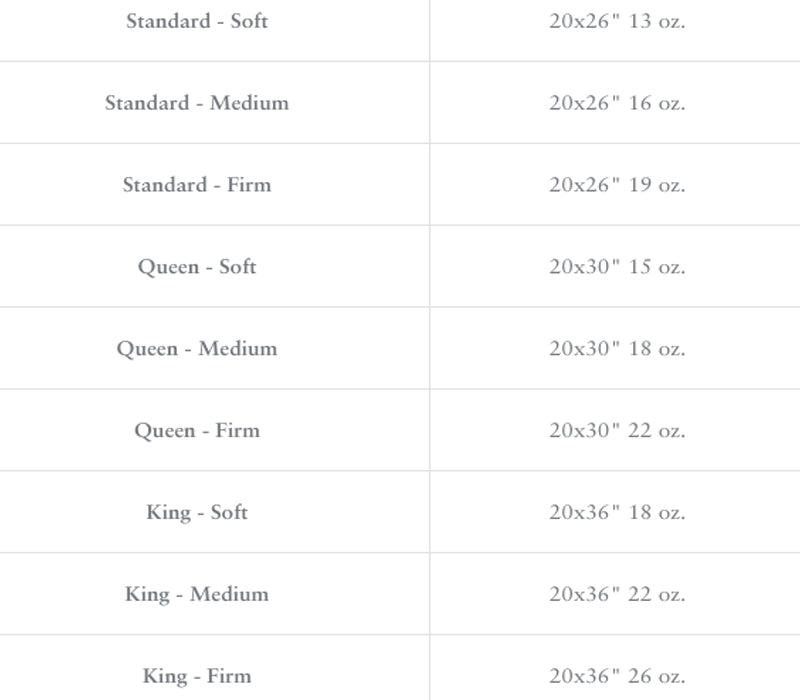Click 20x26" dimension in the 13 oz. row
Image resolution: width=800 pixels, height=700 pixels.
pyautogui.click(x=584, y=21)
